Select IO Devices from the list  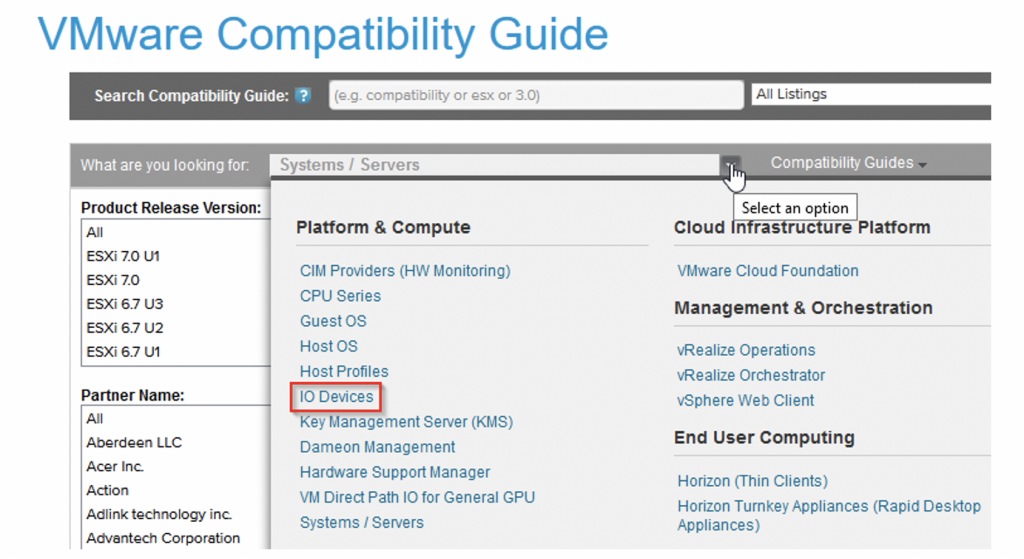(x=336, y=396)
